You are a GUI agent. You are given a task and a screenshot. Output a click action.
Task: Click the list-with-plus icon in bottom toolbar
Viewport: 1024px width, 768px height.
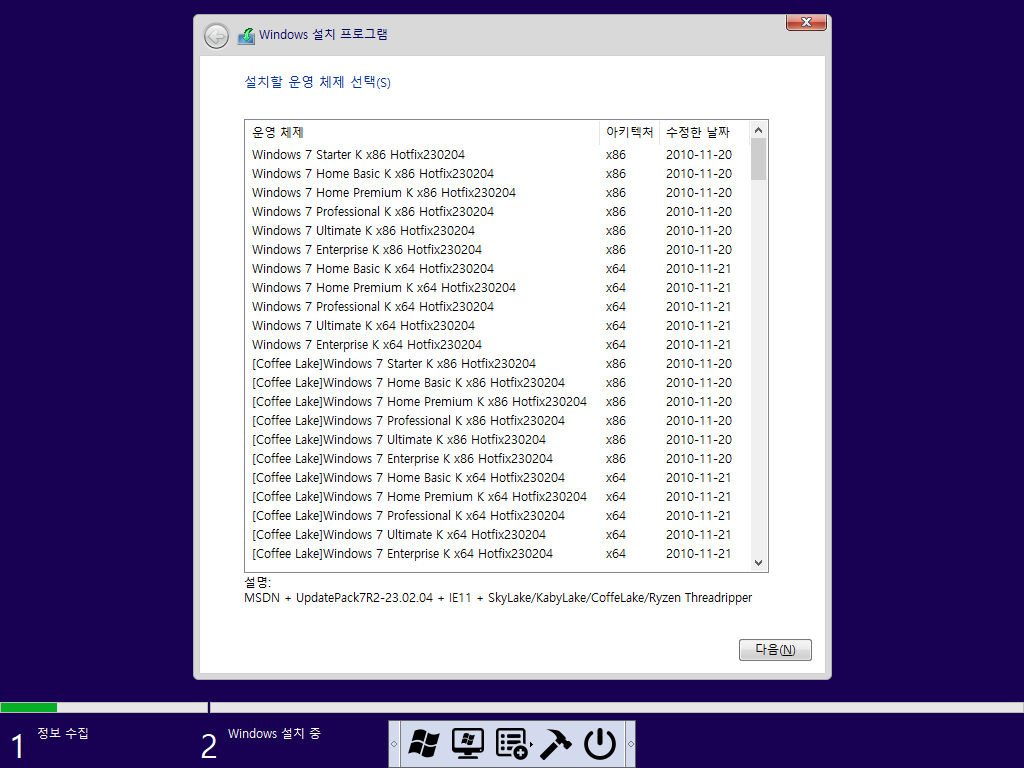coord(513,744)
